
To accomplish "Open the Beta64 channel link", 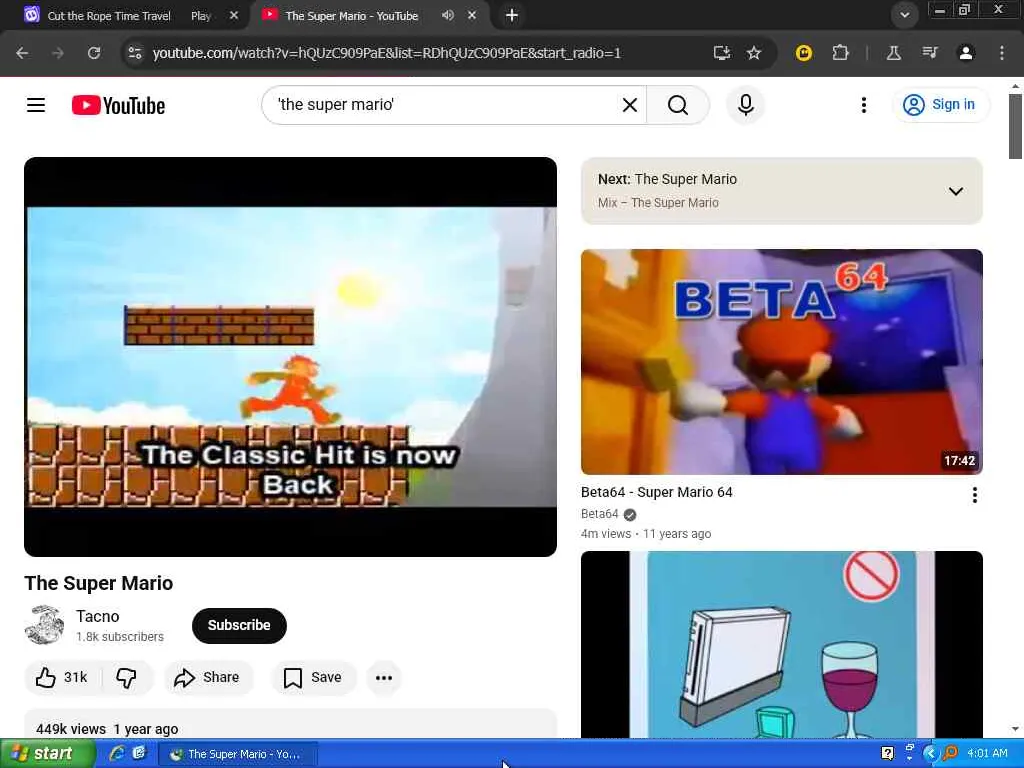I will (600, 514).
